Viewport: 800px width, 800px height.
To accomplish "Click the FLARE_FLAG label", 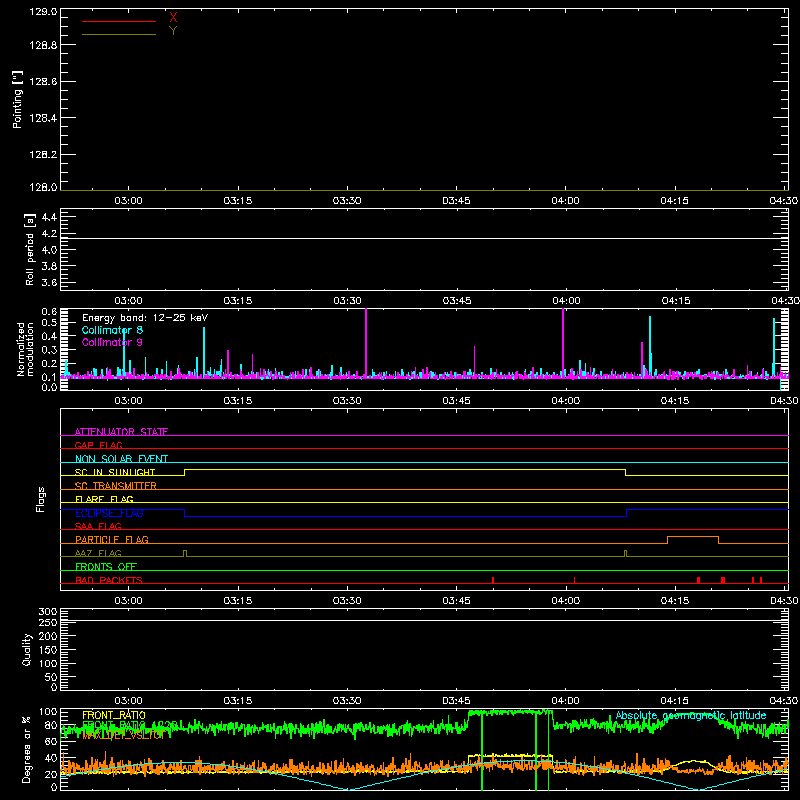I will [104, 499].
